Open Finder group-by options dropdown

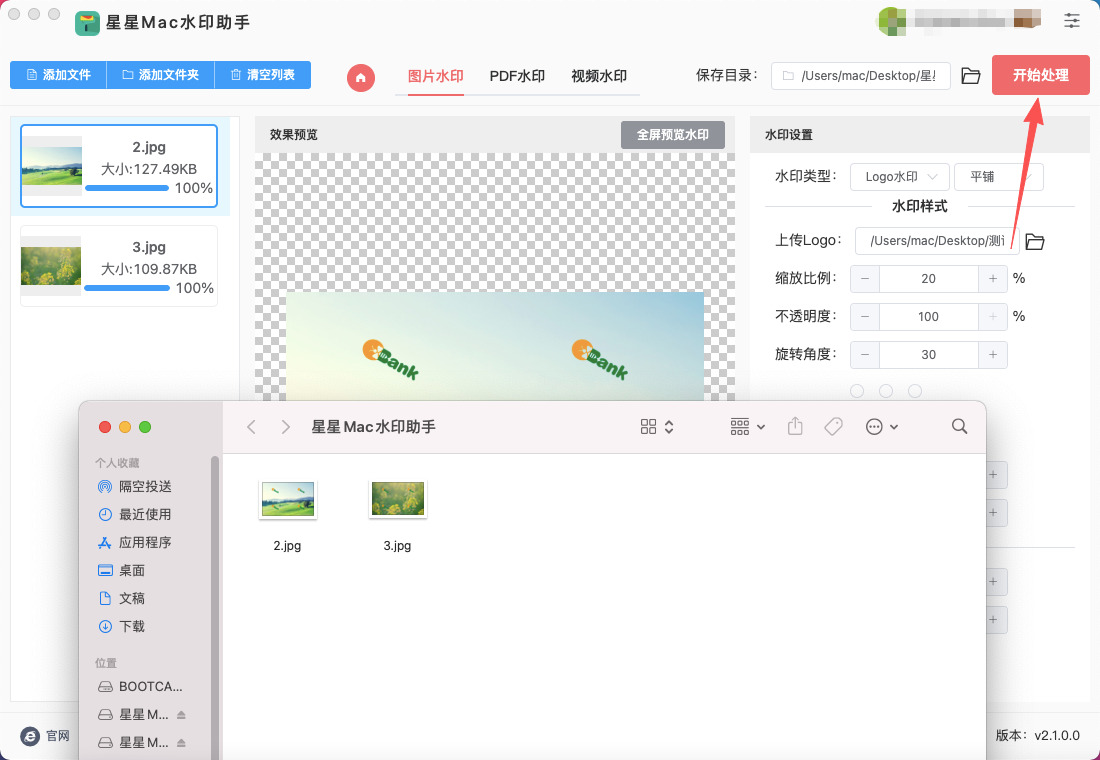747,427
